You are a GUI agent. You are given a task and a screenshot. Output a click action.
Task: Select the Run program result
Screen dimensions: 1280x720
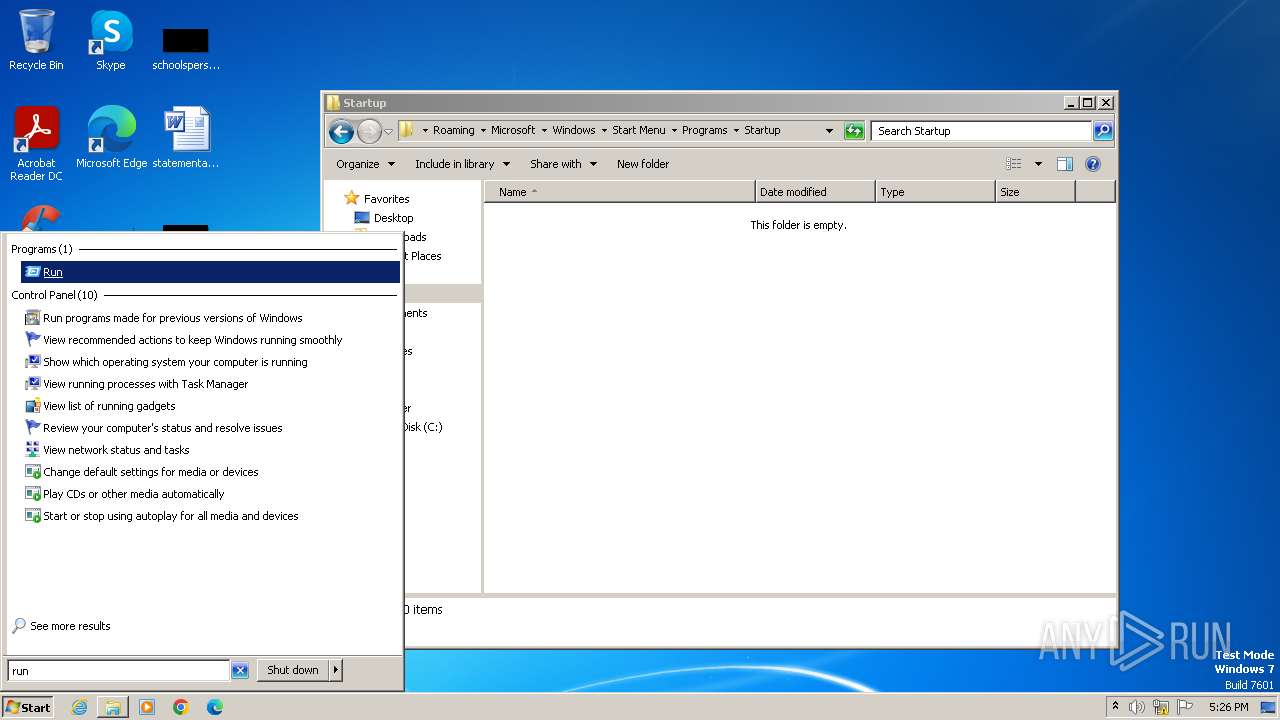point(210,272)
